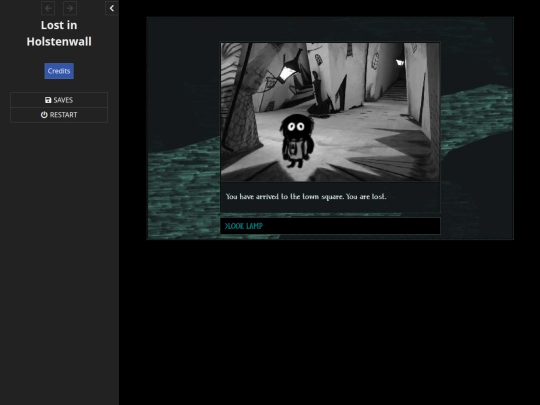
Task: Collapse the sidebar with the chevron
Action: point(112,8)
